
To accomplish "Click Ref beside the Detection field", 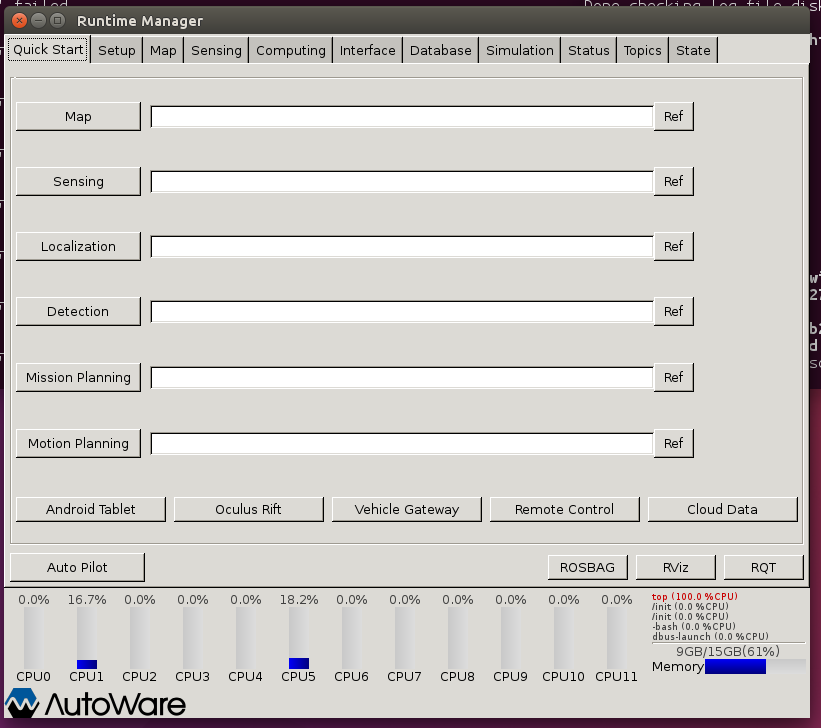I will (x=673, y=311).
